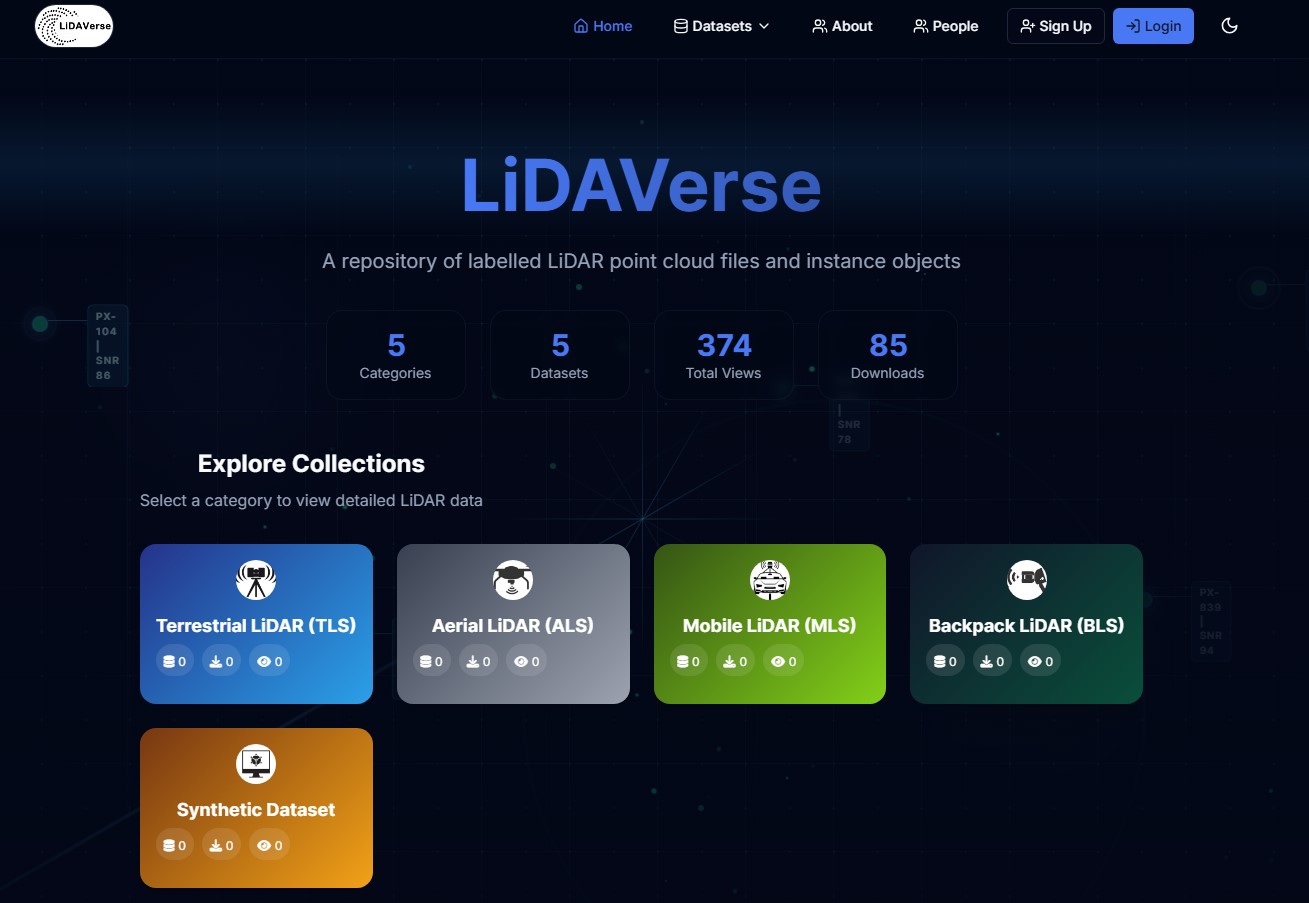
Task: Toggle dark mode with the moon icon
Action: tap(1230, 26)
